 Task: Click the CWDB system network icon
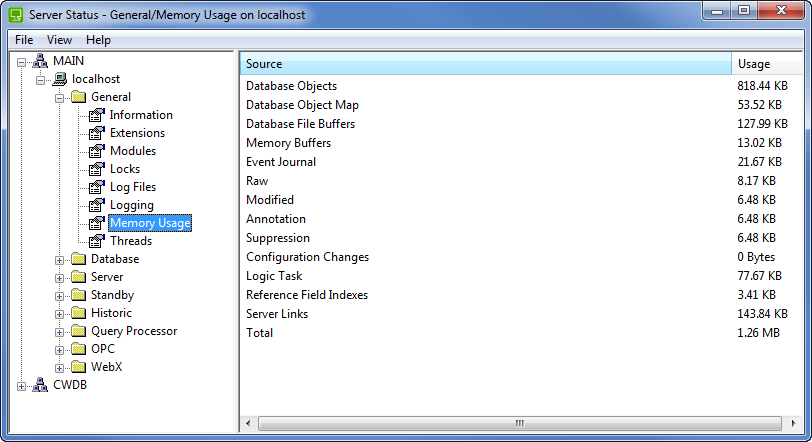point(41,385)
